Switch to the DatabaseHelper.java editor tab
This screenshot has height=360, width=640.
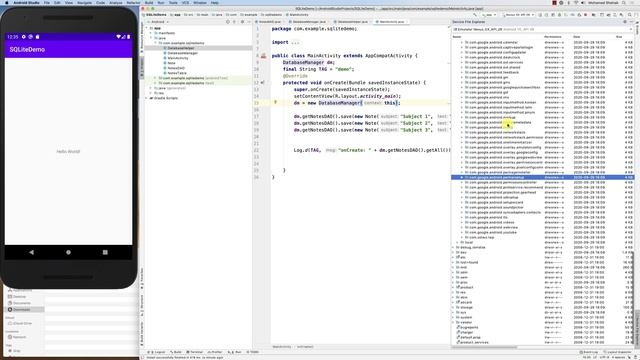(x=353, y=22)
